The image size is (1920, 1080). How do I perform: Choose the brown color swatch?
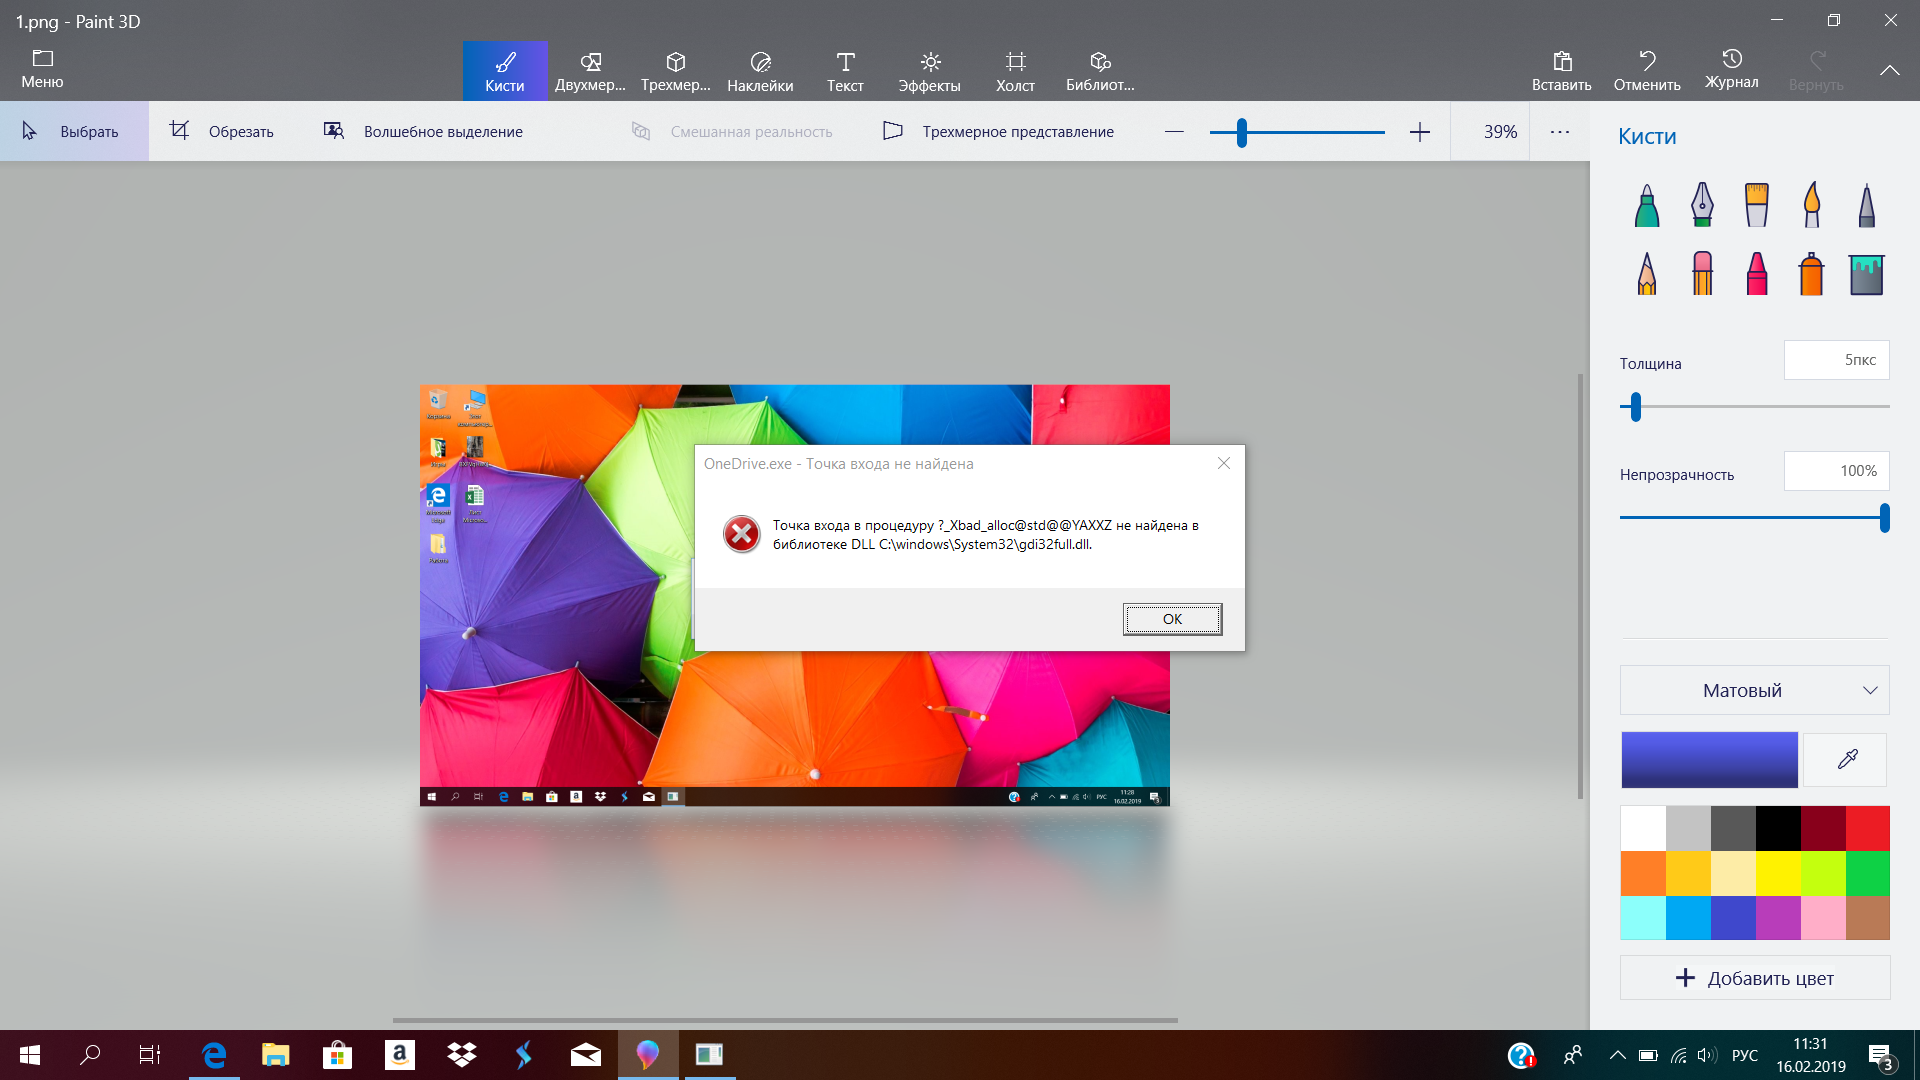1867,918
